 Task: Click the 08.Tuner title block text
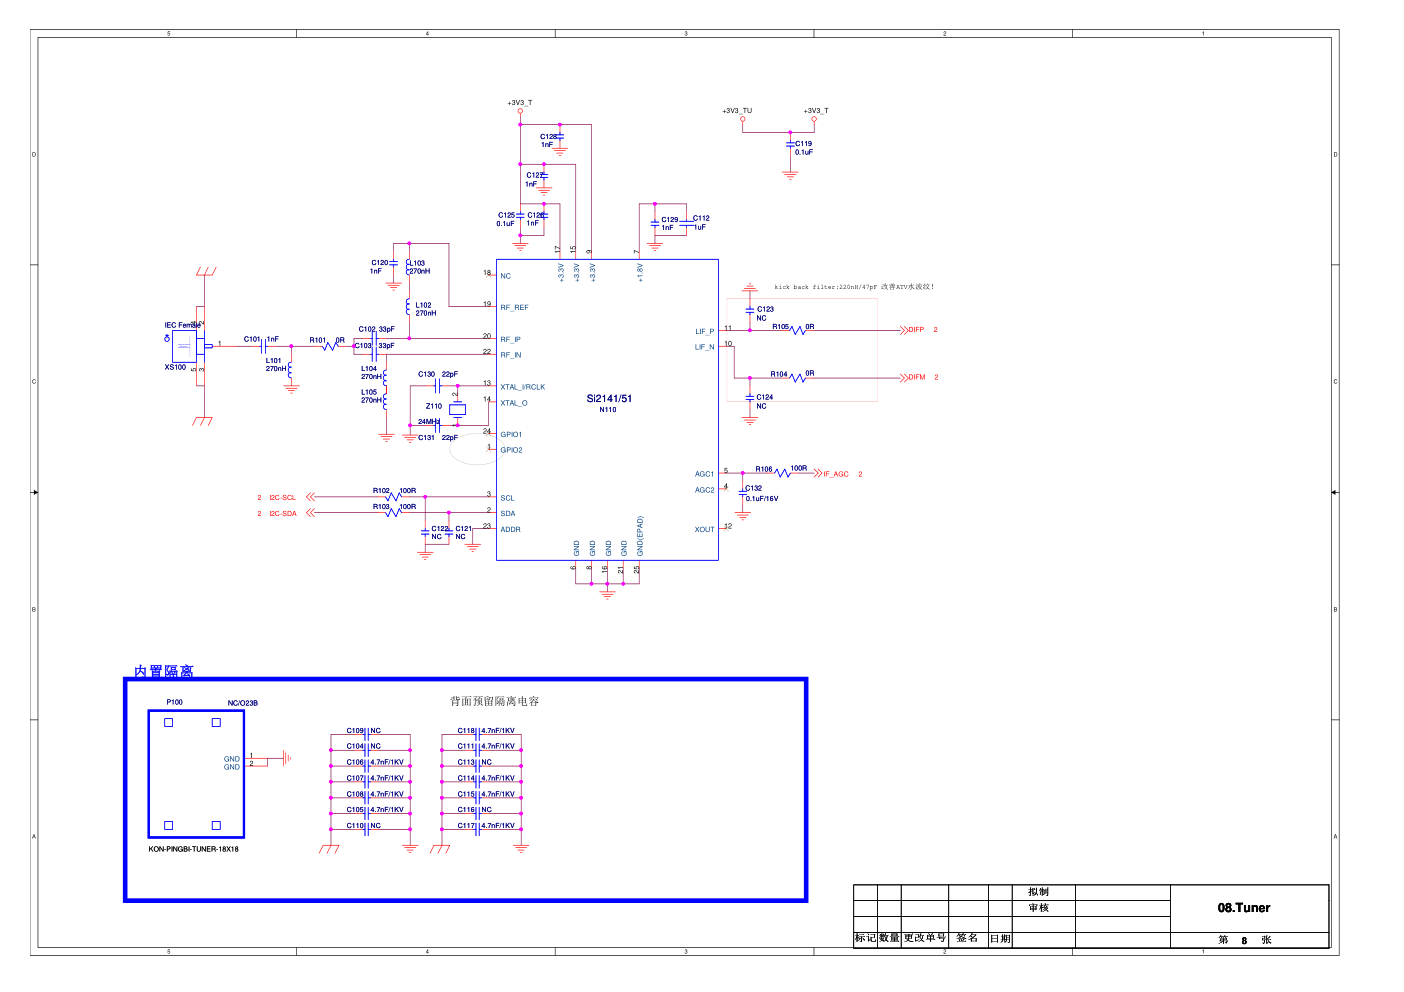1243,908
